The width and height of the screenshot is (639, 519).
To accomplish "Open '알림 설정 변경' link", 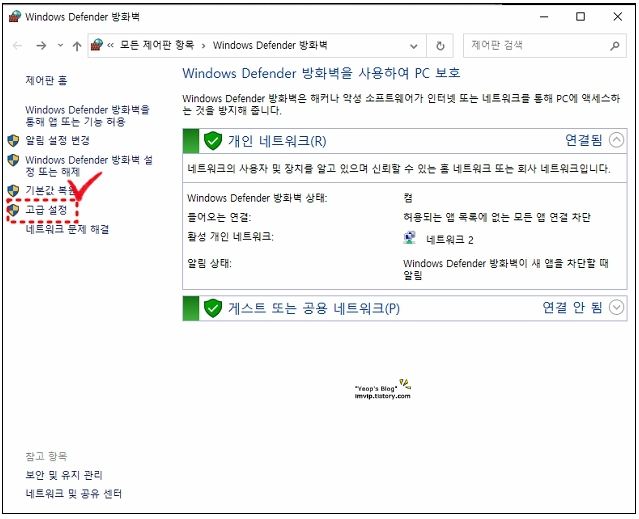I will 57,141.
